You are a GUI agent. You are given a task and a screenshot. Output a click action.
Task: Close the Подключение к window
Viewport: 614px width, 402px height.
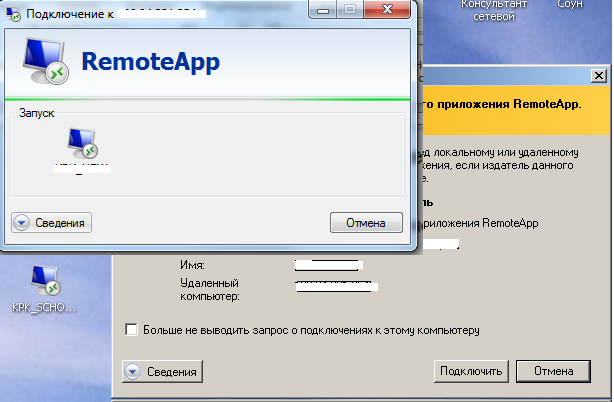[387, 9]
